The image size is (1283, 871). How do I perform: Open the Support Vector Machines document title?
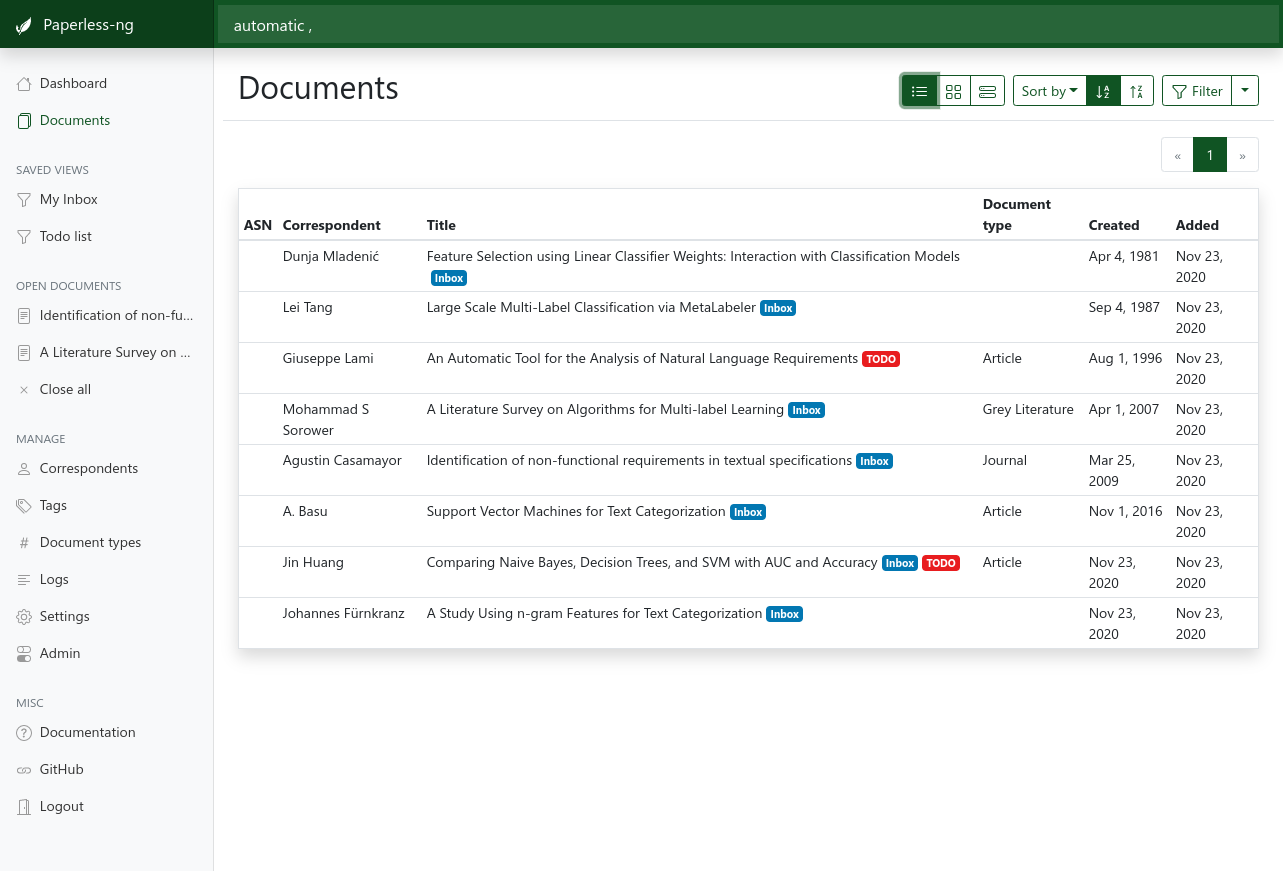tap(576, 511)
